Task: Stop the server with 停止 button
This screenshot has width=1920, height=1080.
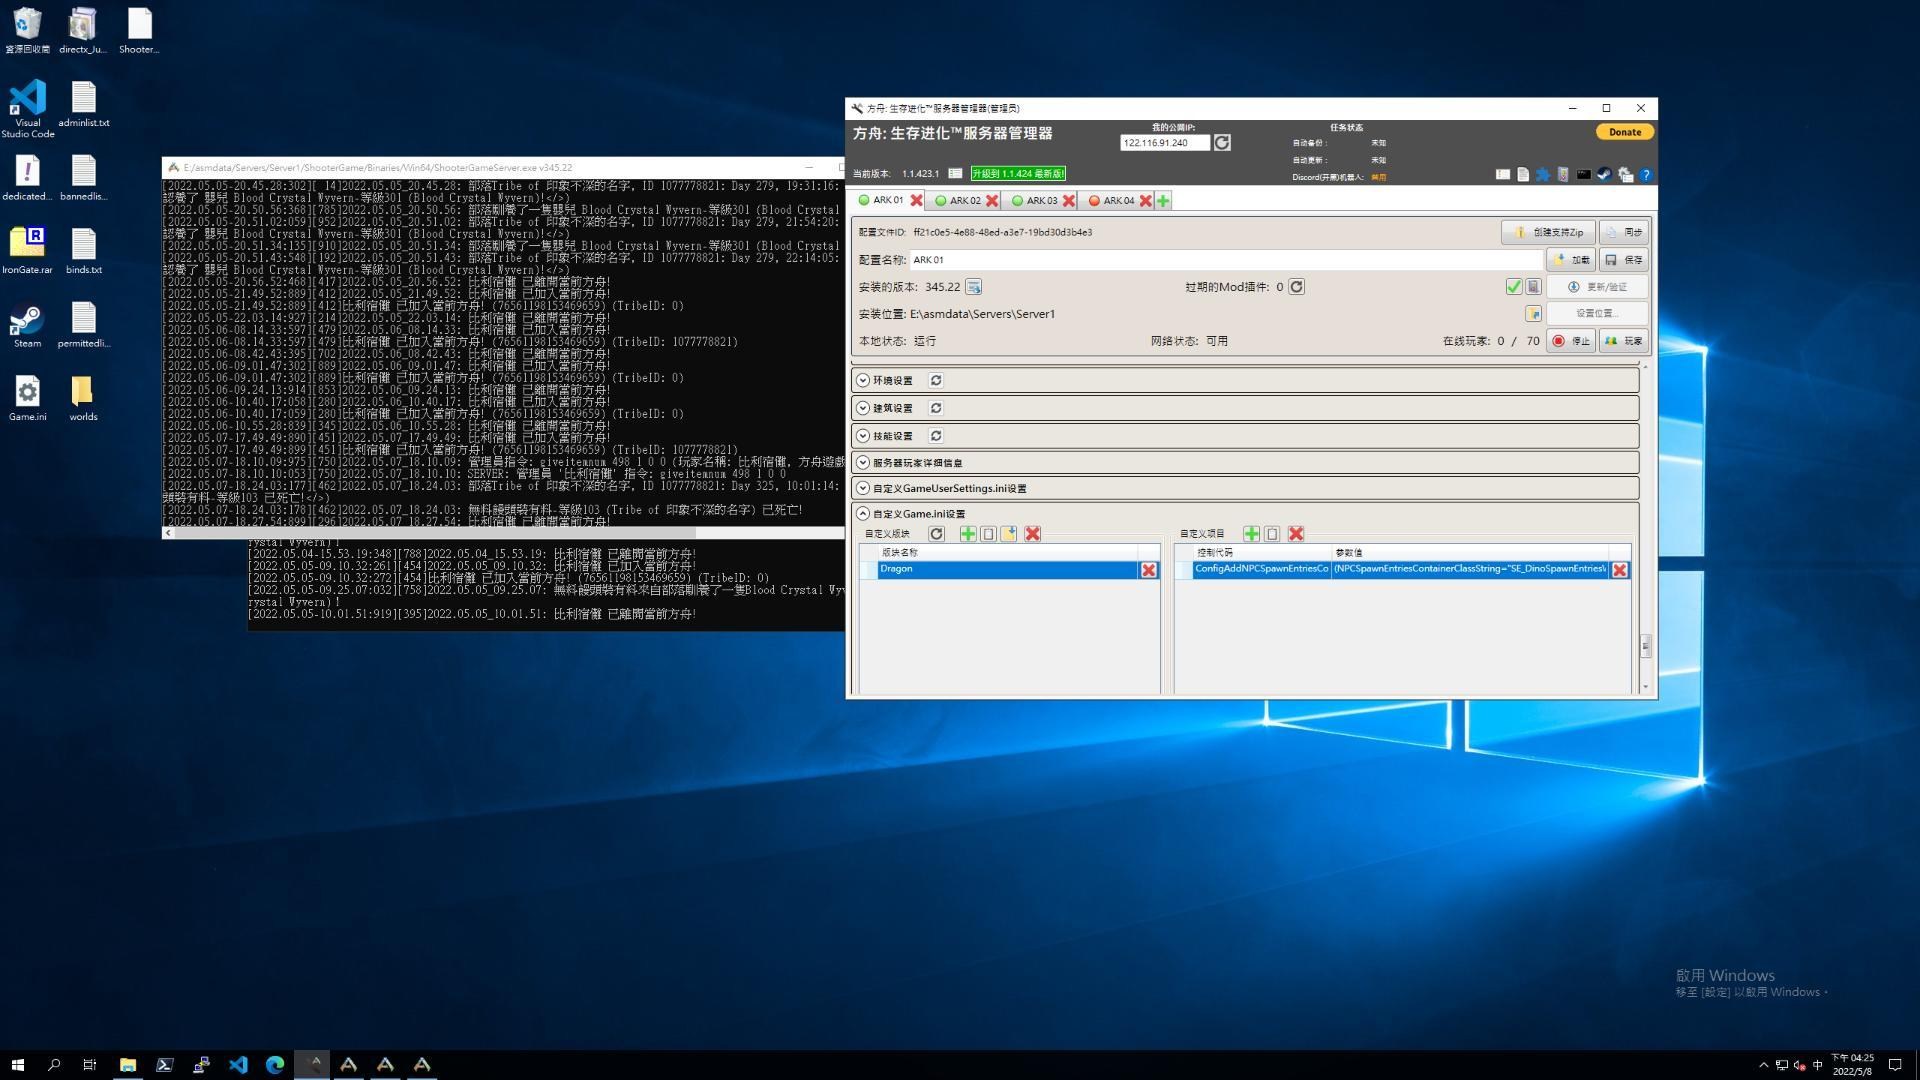Action: pyautogui.click(x=1571, y=341)
